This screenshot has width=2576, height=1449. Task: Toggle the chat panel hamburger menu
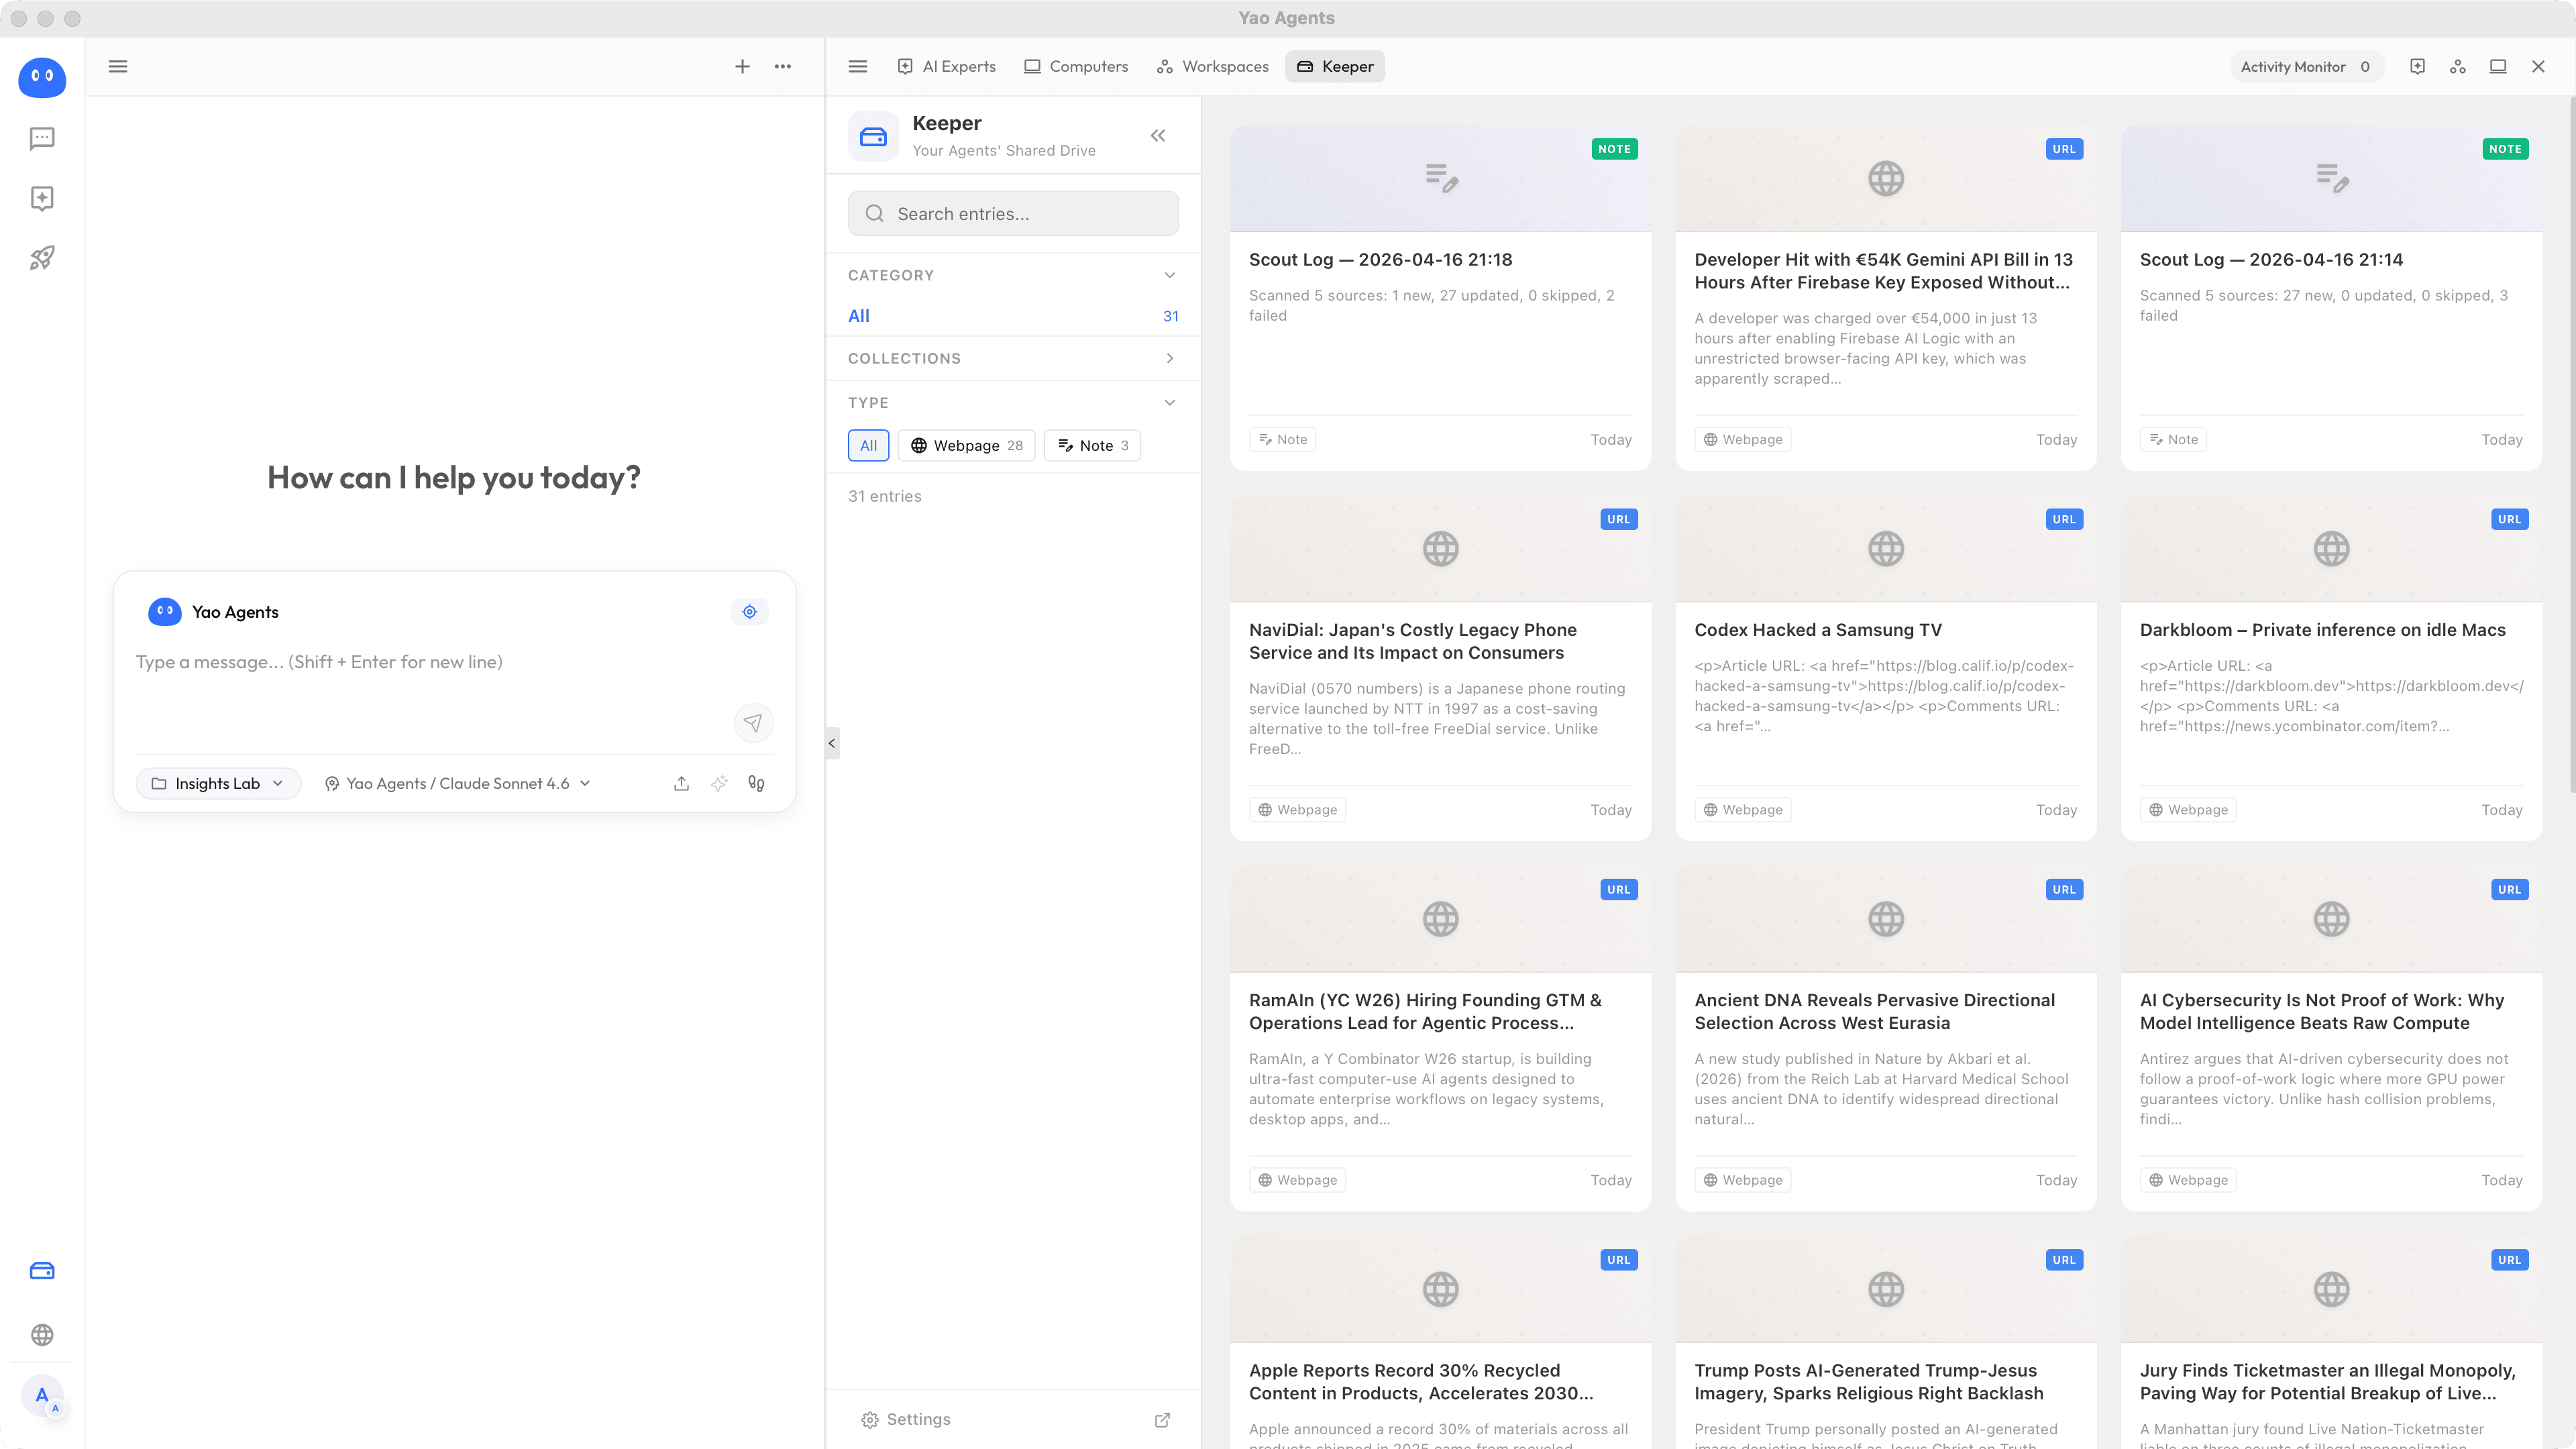click(118, 66)
